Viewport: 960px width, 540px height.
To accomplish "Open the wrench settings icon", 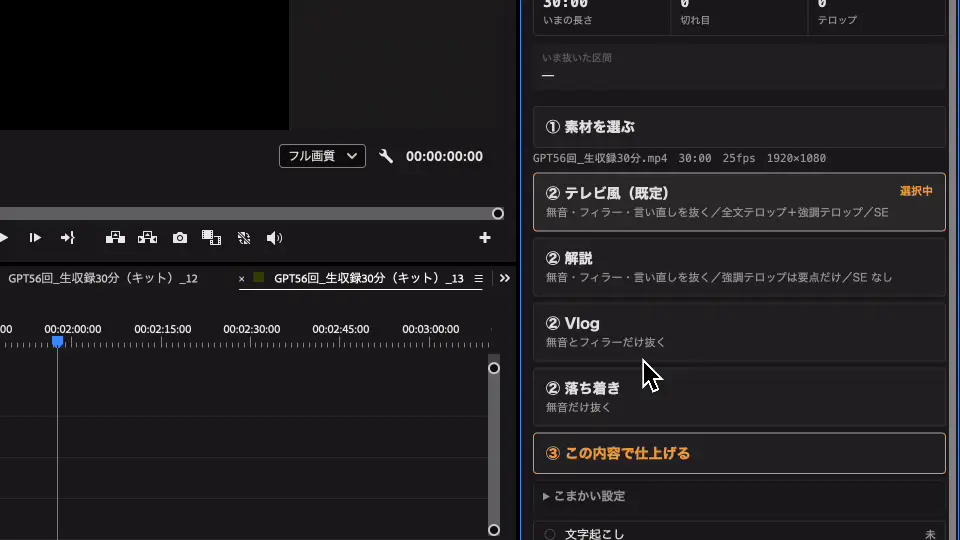I will pos(386,156).
